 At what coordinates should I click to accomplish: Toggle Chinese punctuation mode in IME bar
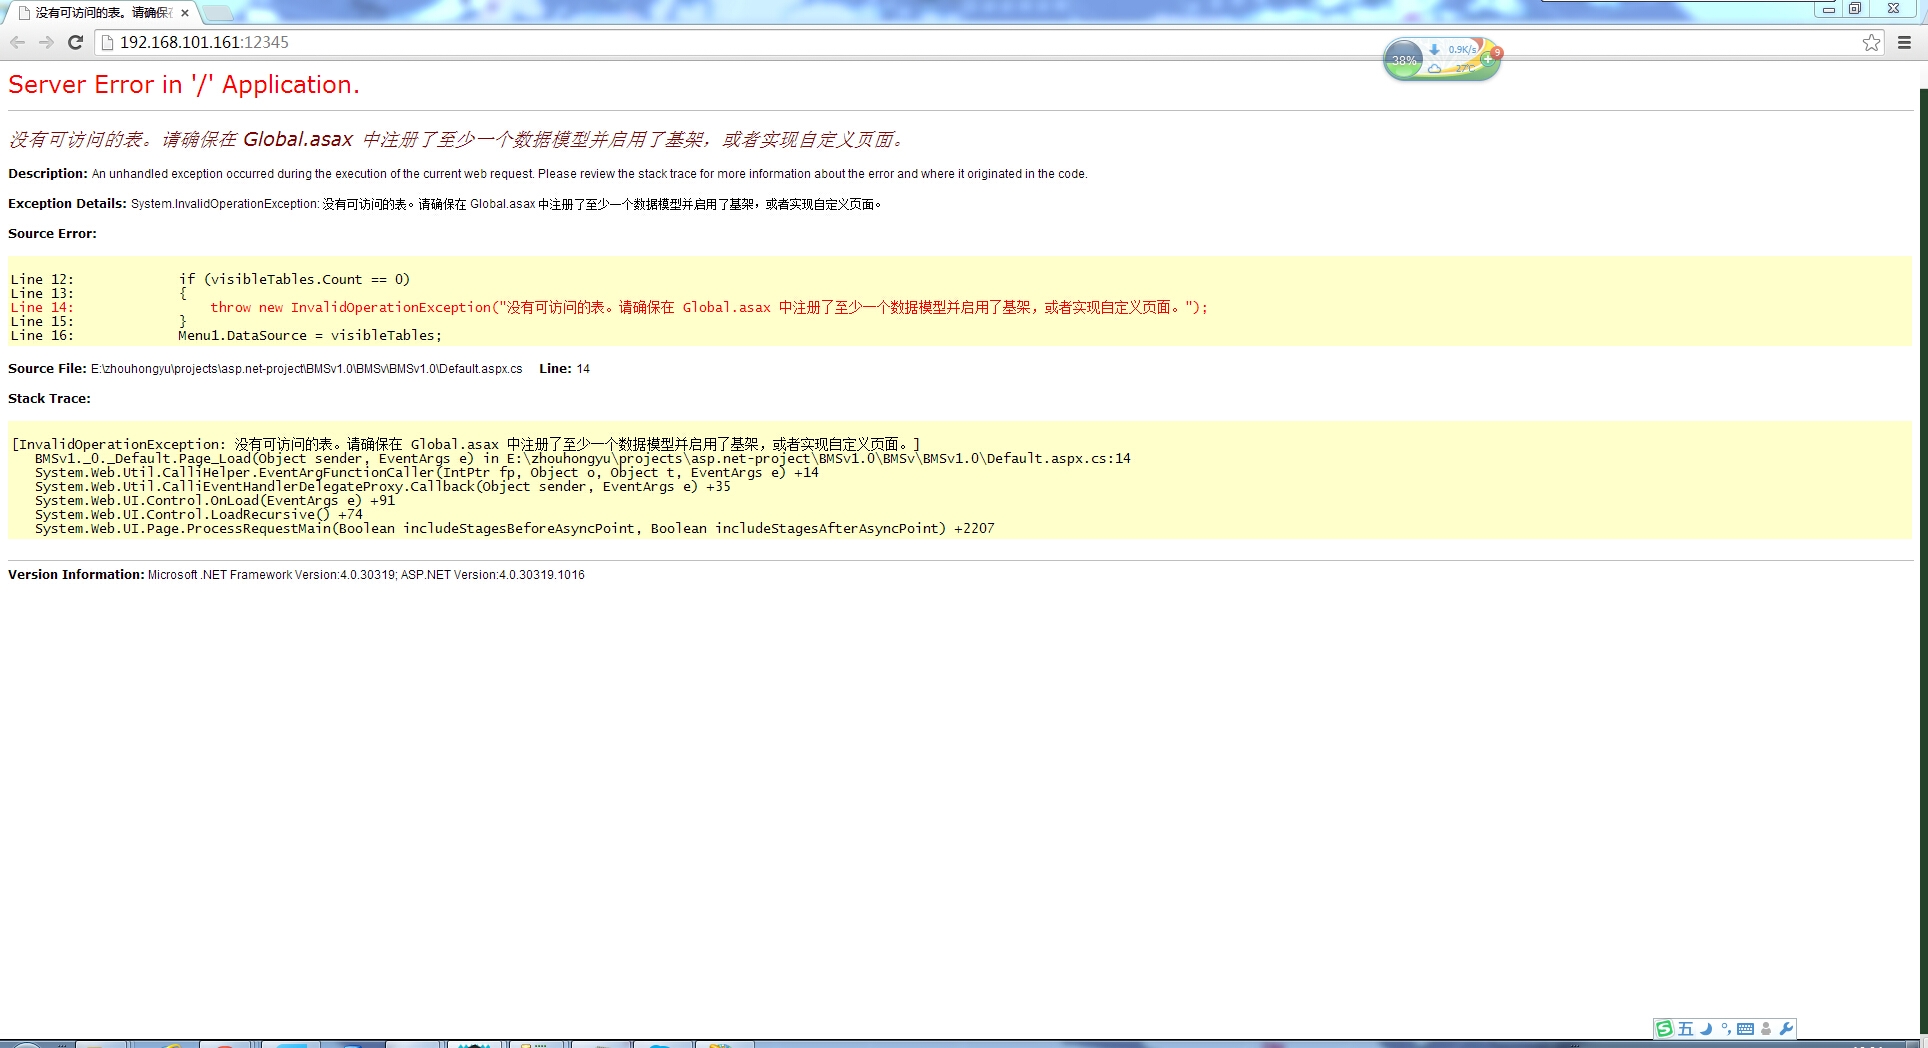pos(1726,1028)
